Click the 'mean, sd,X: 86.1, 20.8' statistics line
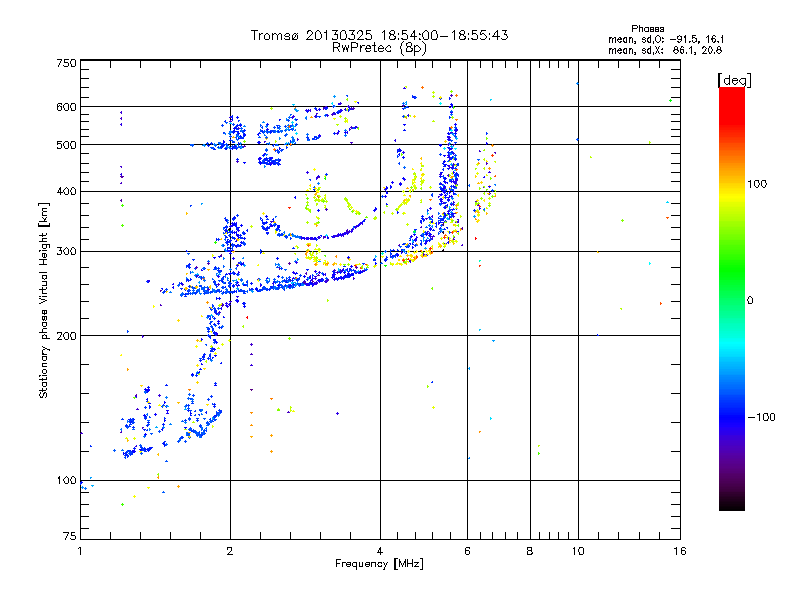 [x=665, y=51]
